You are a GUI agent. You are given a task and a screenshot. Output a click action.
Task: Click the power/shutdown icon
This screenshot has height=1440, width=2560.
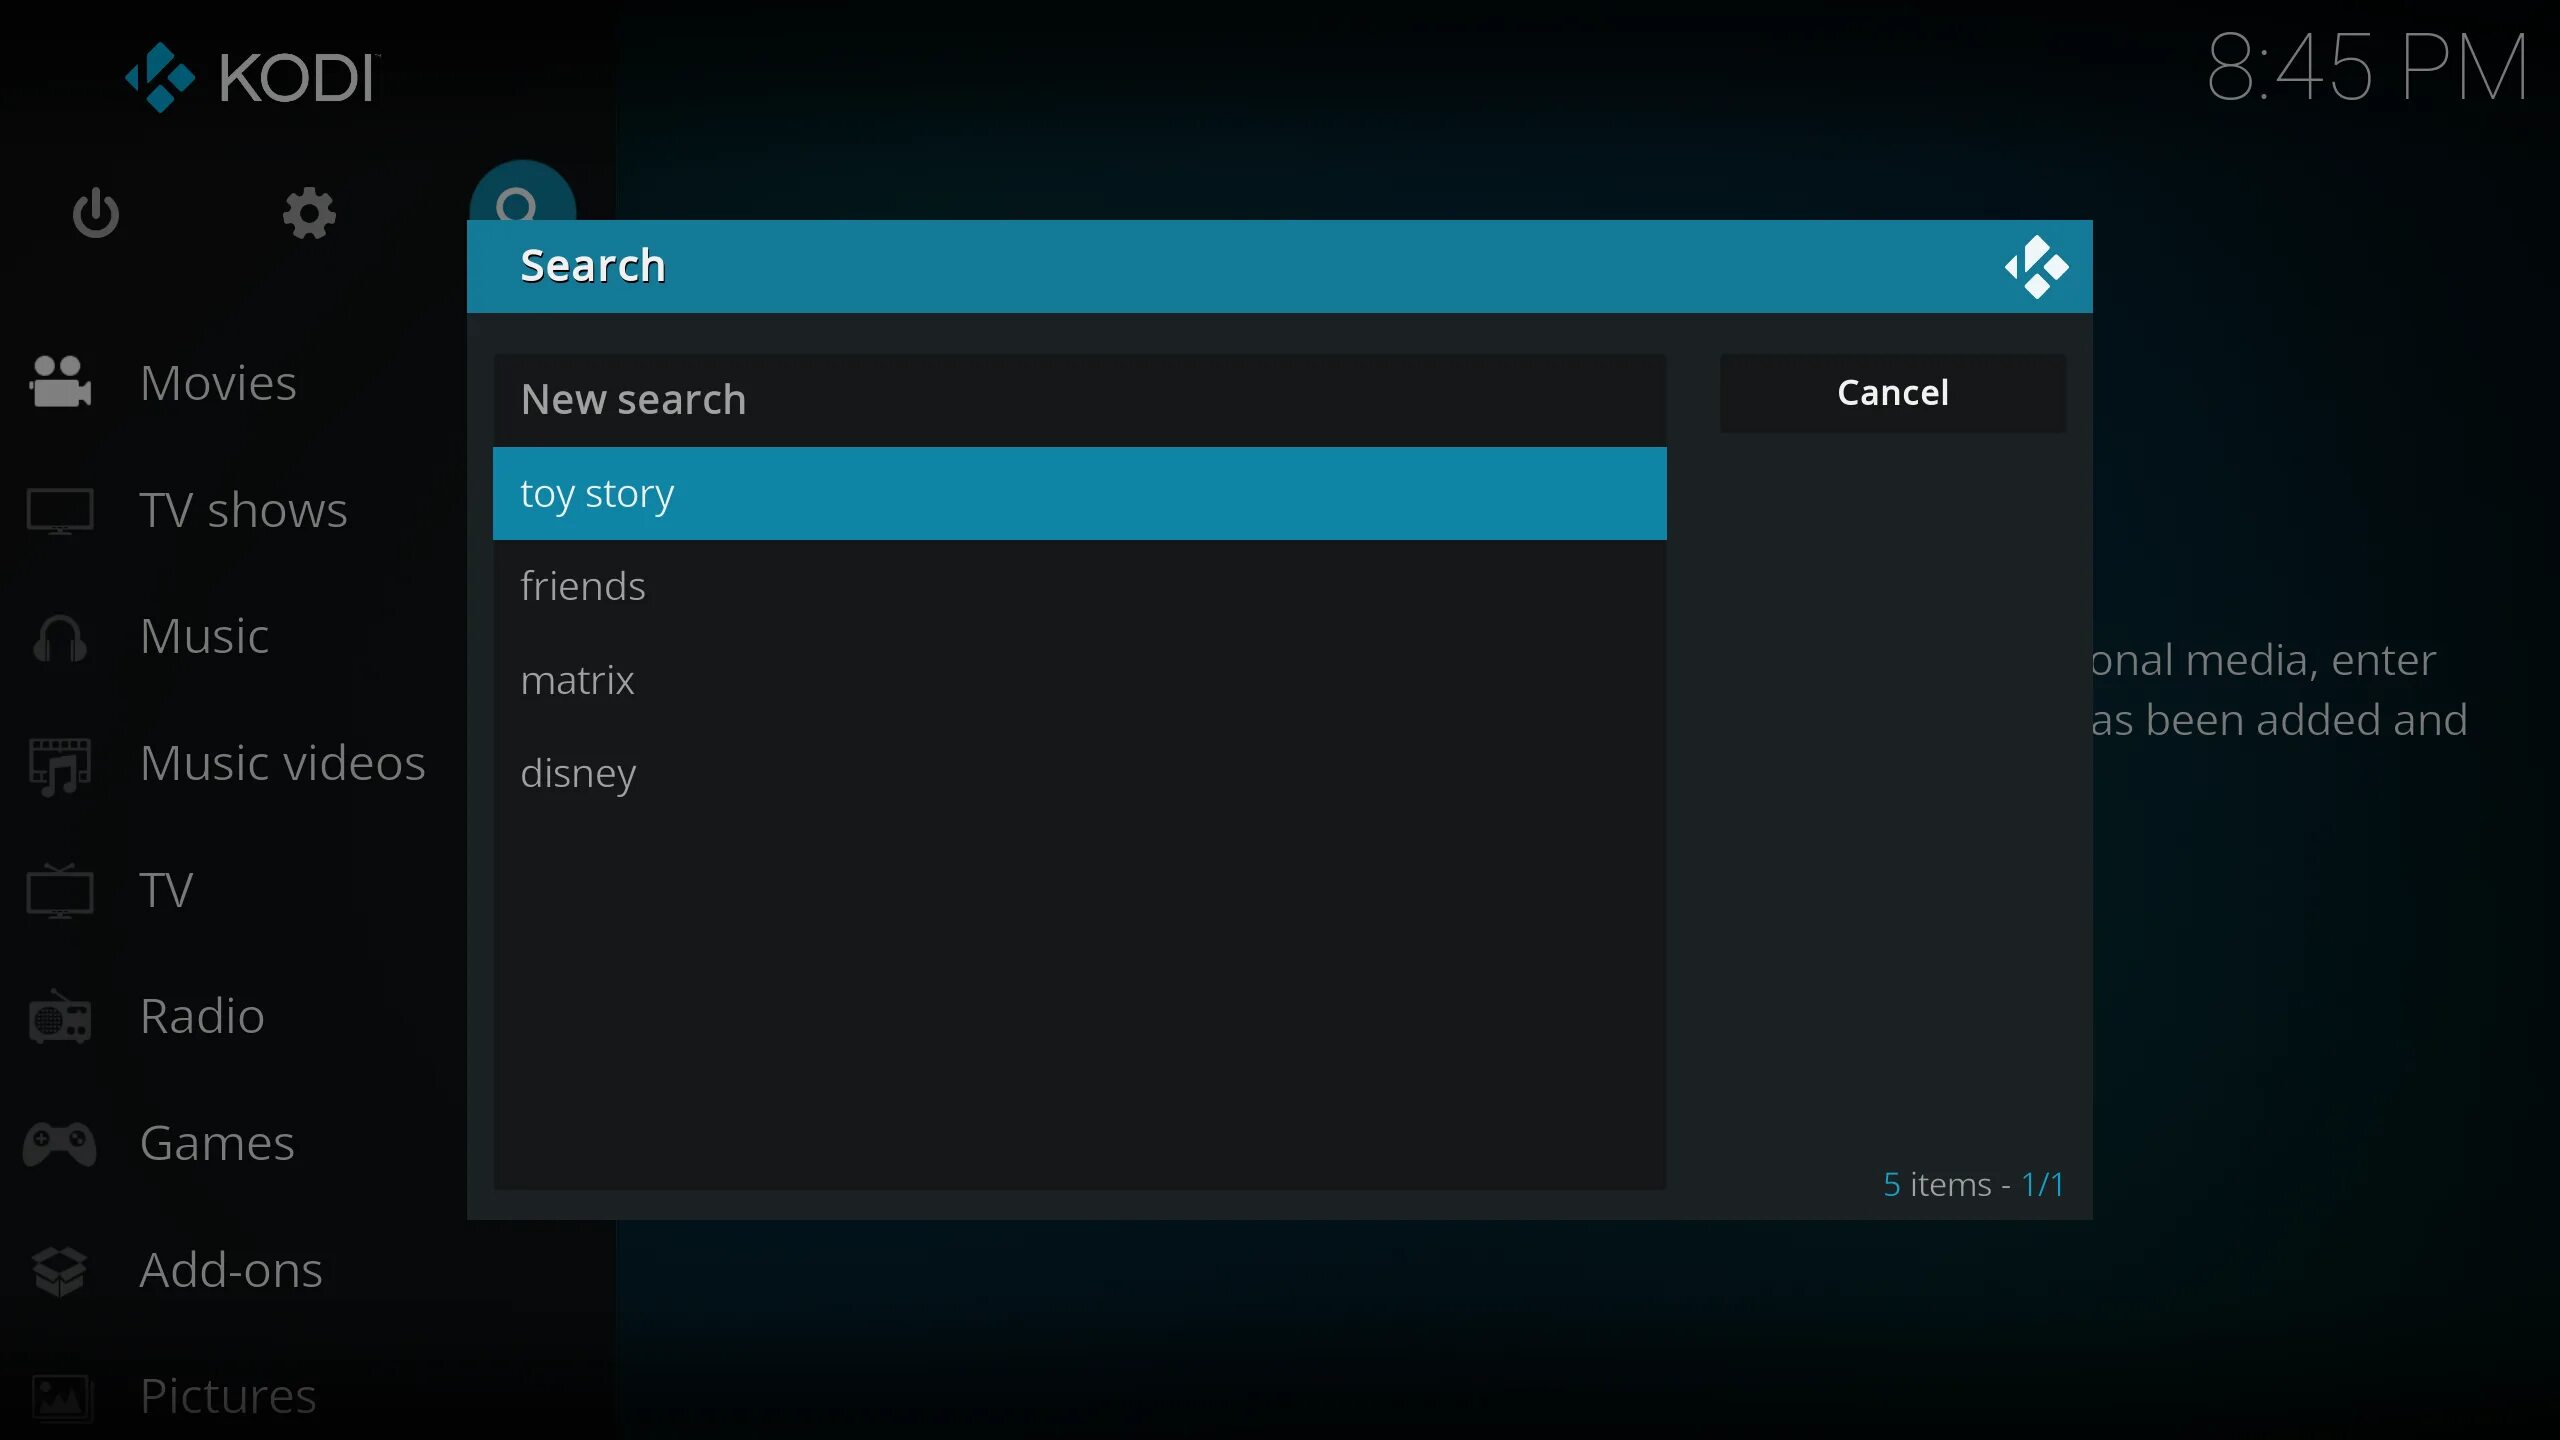pyautogui.click(x=95, y=213)
